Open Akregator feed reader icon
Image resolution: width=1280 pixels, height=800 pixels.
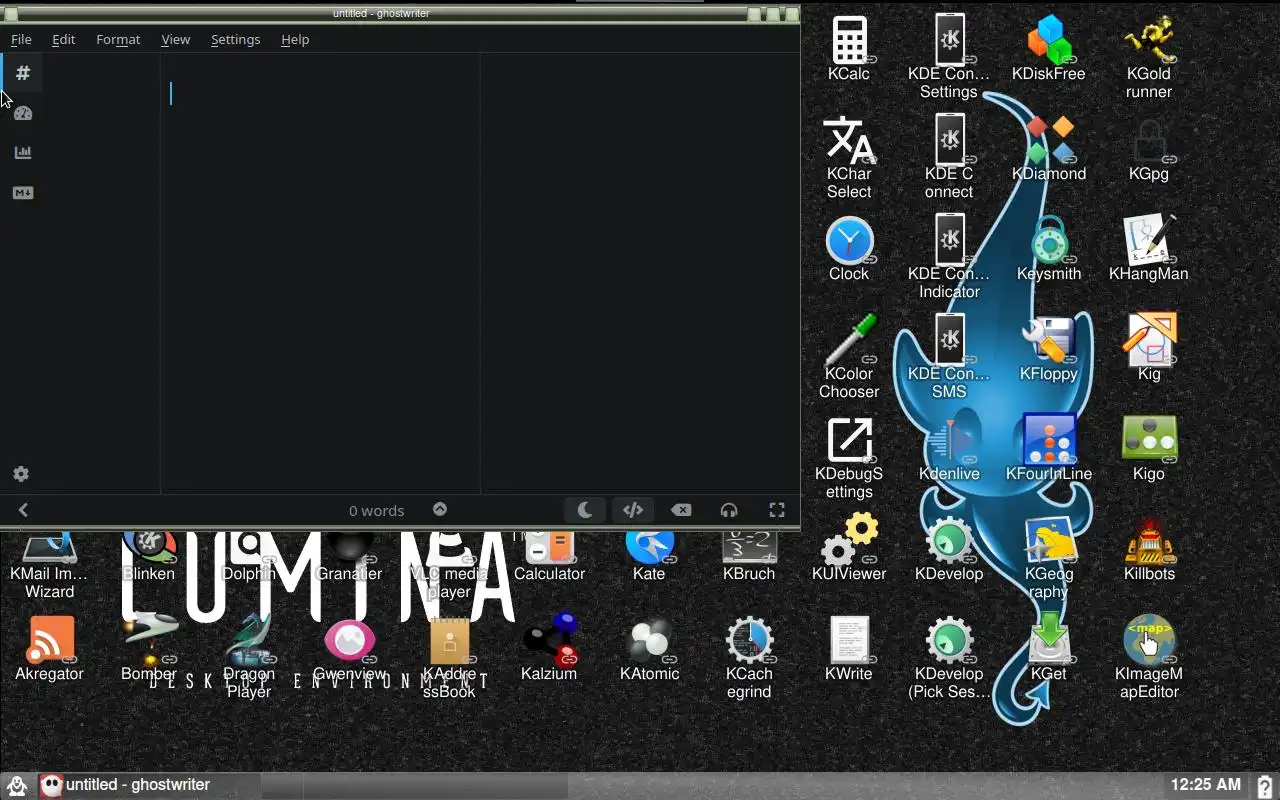click(49, 649)
